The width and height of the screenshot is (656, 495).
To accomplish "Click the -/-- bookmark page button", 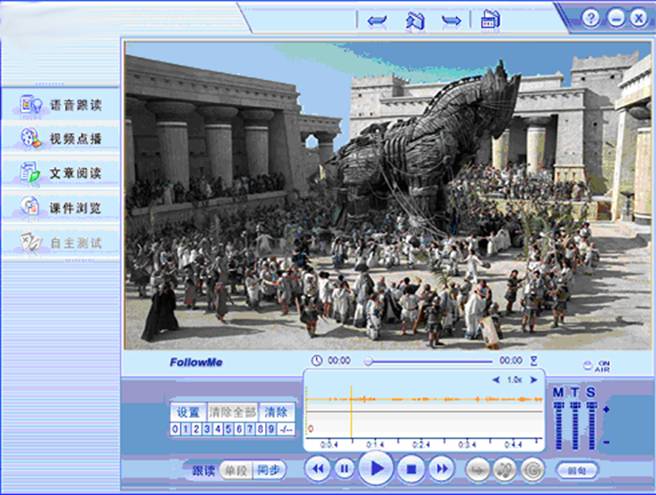I will (x=286, y=429).
